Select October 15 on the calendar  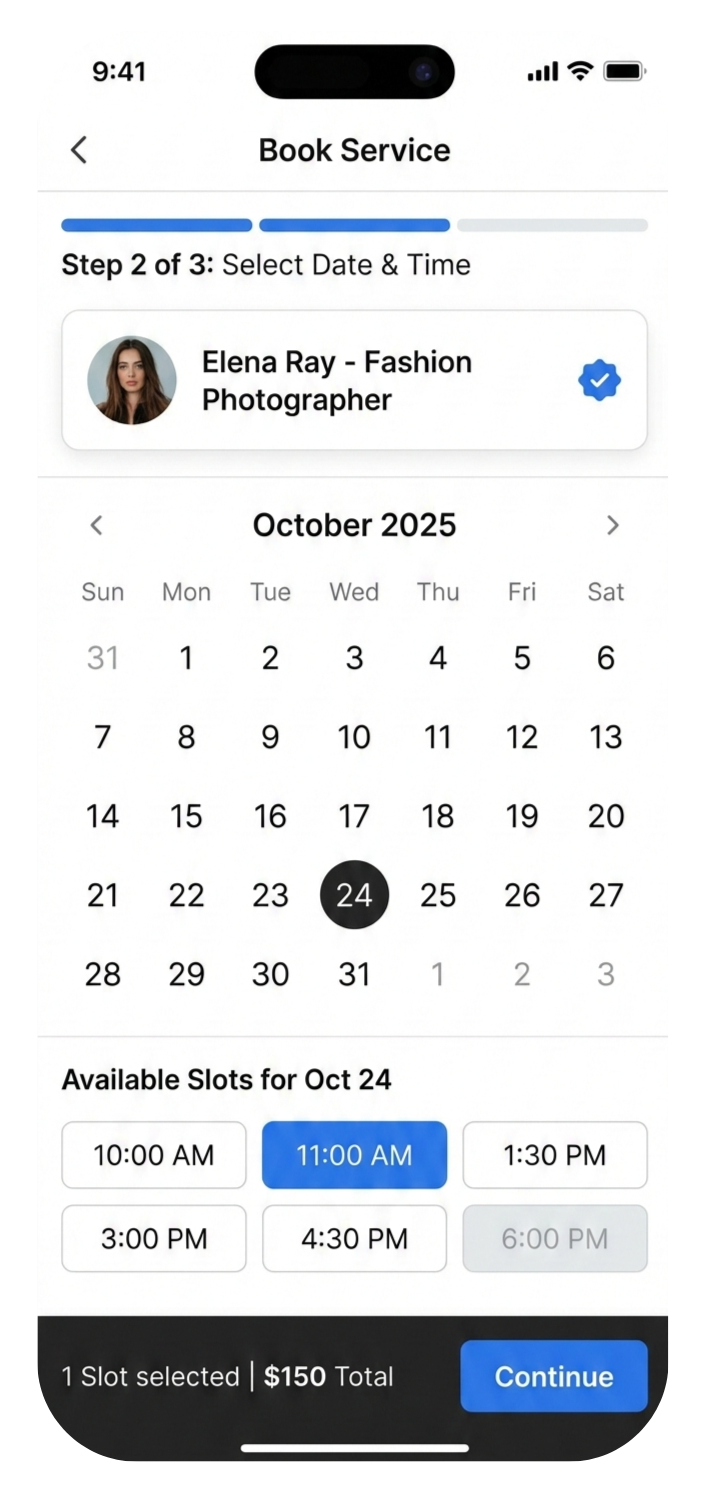pyautogui.click(x=186, y=816)
